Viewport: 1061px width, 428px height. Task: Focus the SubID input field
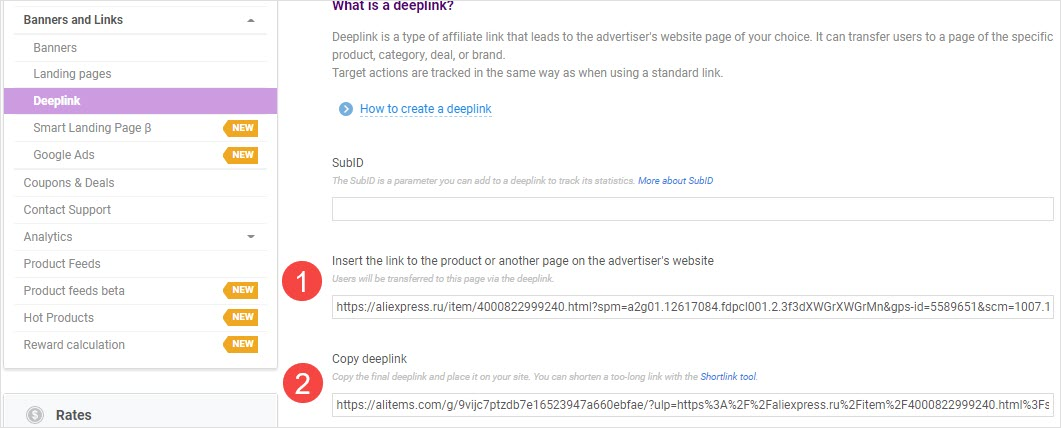[x=692, y=209]
